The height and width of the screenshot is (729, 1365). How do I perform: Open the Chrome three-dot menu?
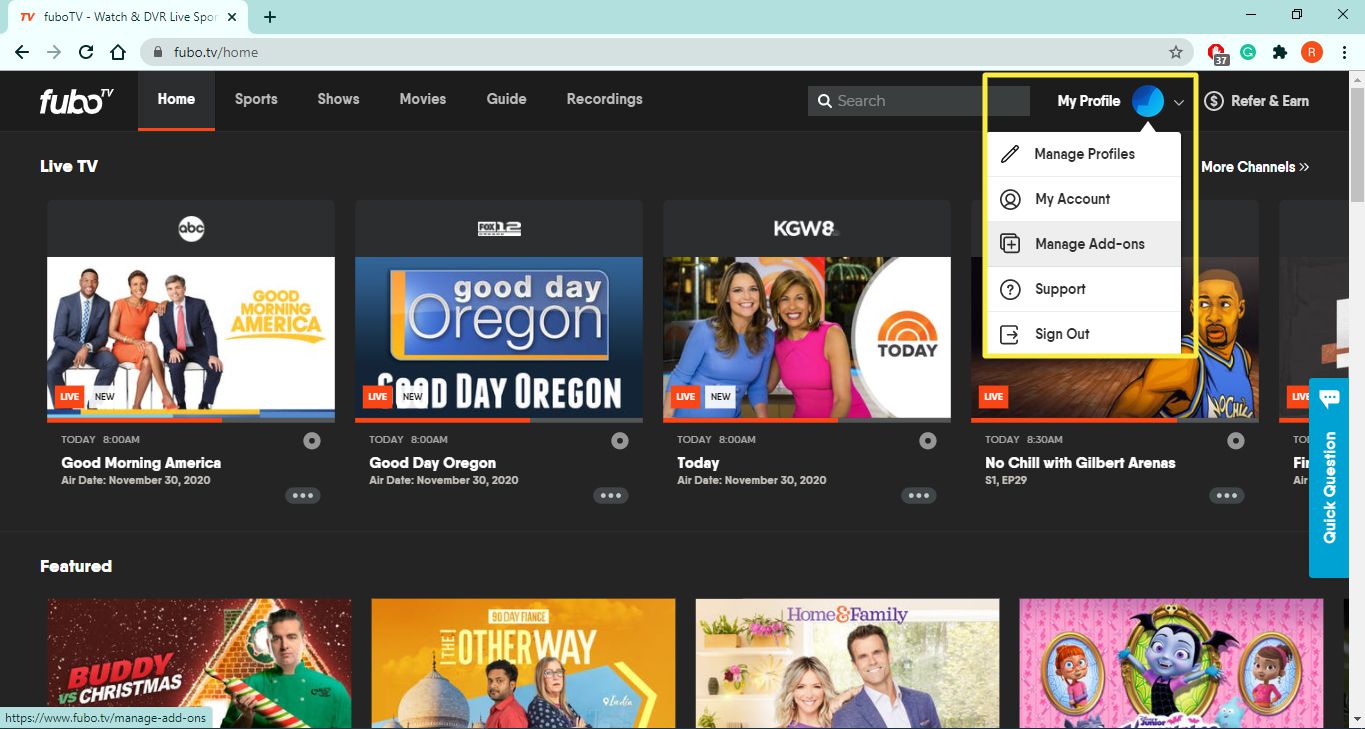(x=1344, y=52)
